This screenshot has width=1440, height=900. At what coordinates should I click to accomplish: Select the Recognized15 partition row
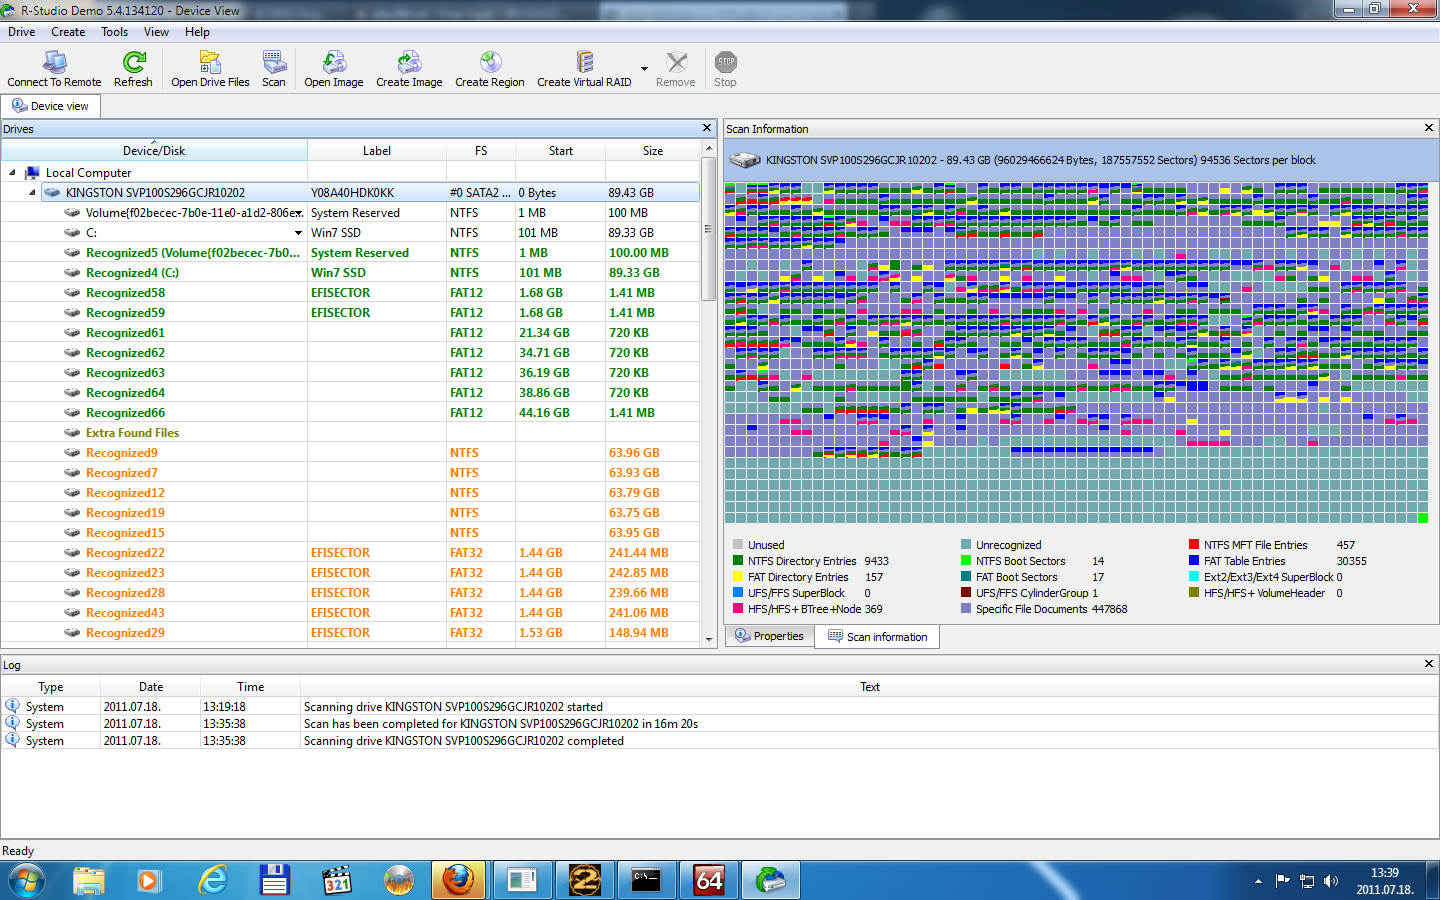350,533
